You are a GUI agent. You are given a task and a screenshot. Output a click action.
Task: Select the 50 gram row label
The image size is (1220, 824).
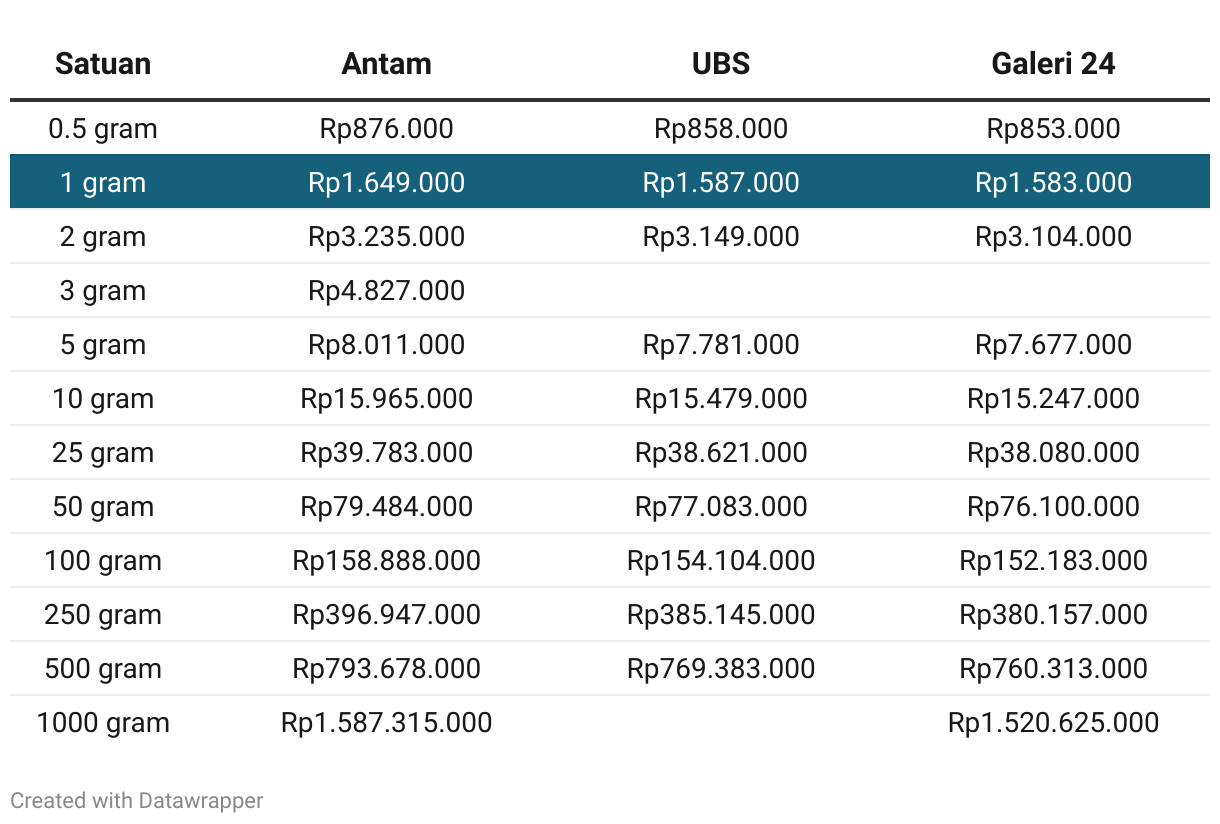pos(103,507)
